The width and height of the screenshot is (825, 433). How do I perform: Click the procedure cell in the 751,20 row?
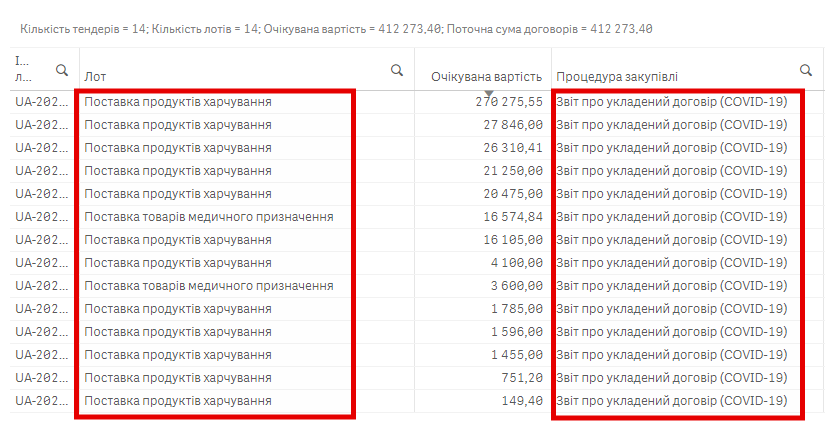pyautogui.click(x=672, y=378)
